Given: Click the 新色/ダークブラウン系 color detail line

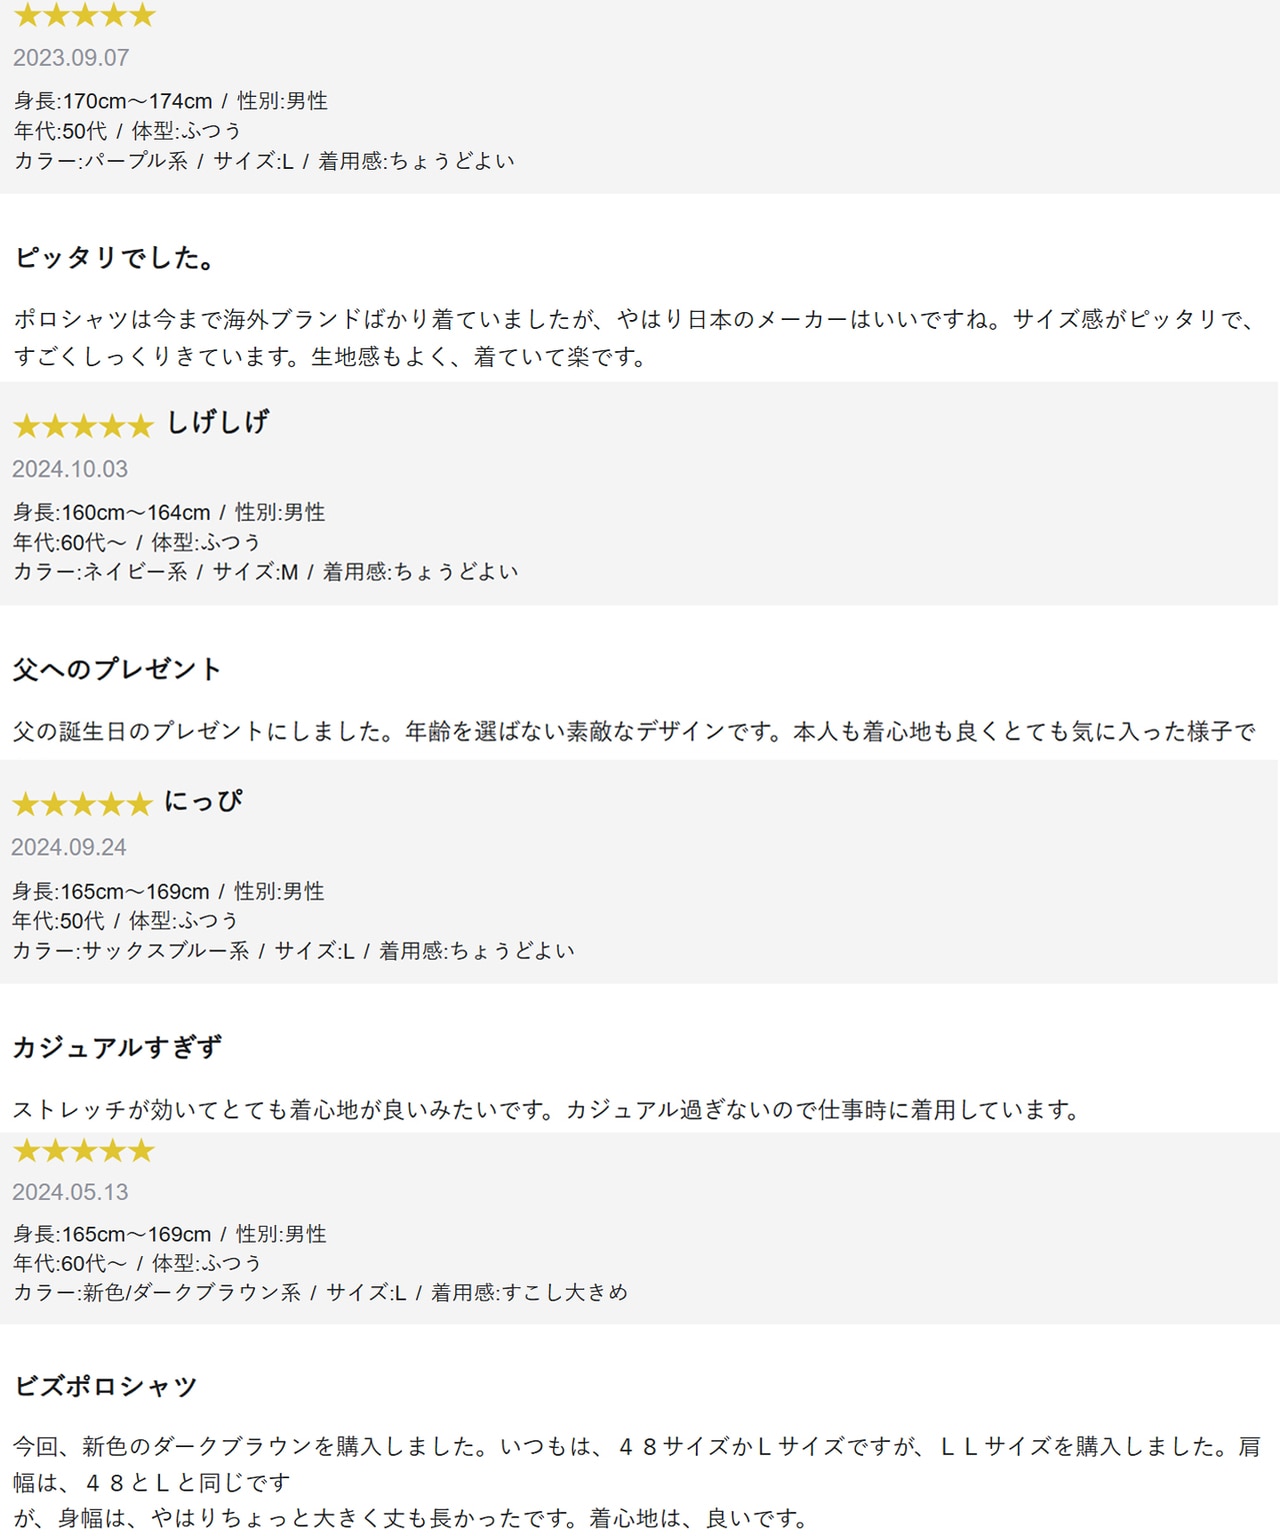Looking at the screenshot, I should (x=320, y=1293).
